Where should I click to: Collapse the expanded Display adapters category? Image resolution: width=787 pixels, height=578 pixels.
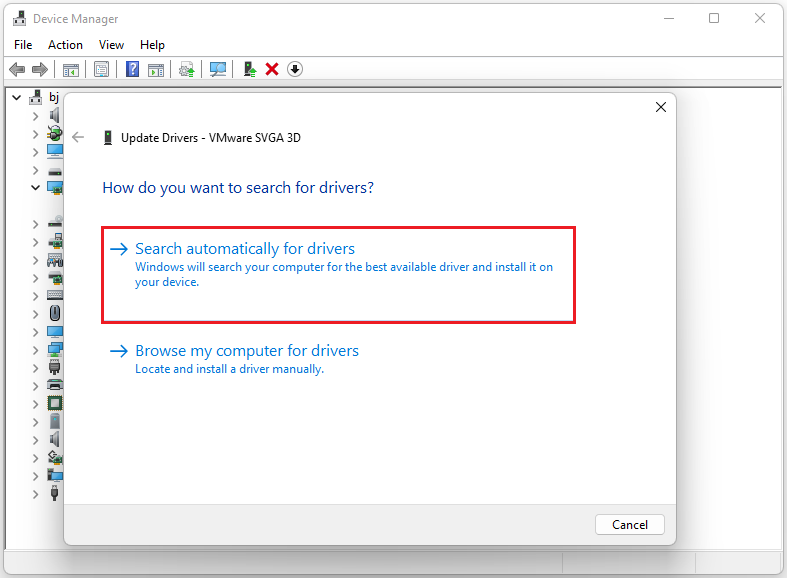pos(35,187)
